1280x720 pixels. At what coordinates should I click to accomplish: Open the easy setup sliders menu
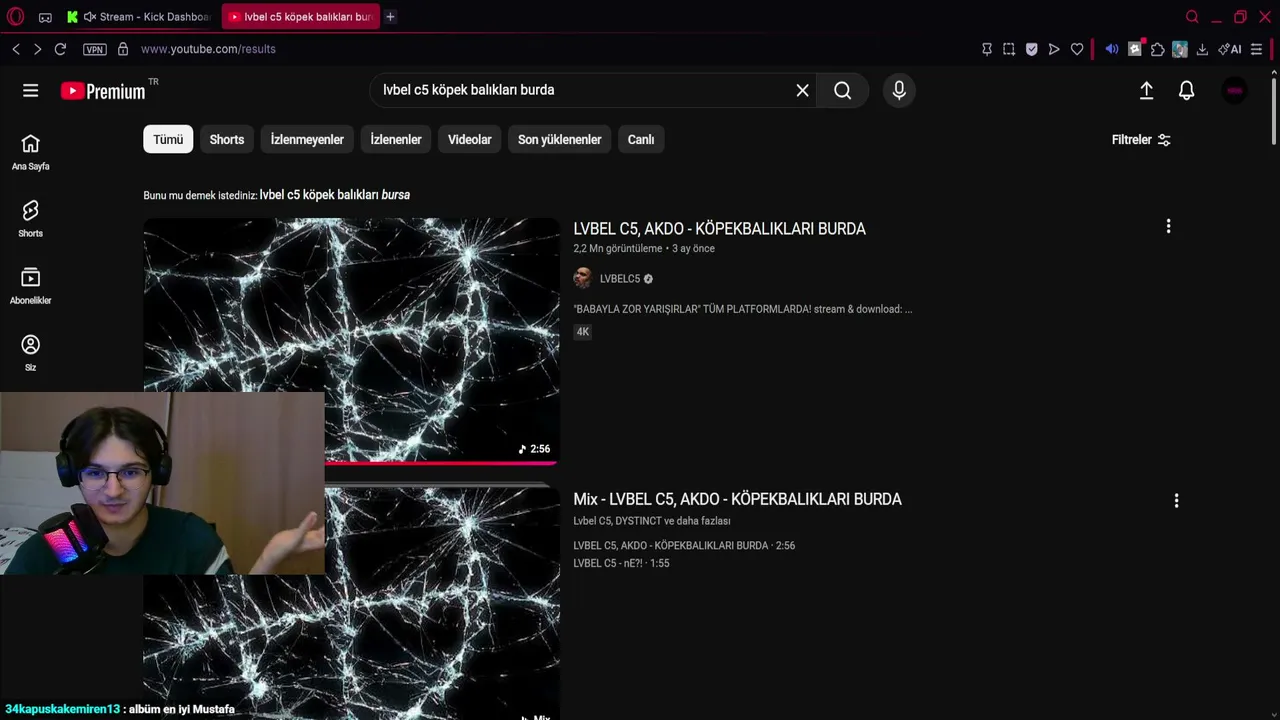[1257, 49]
